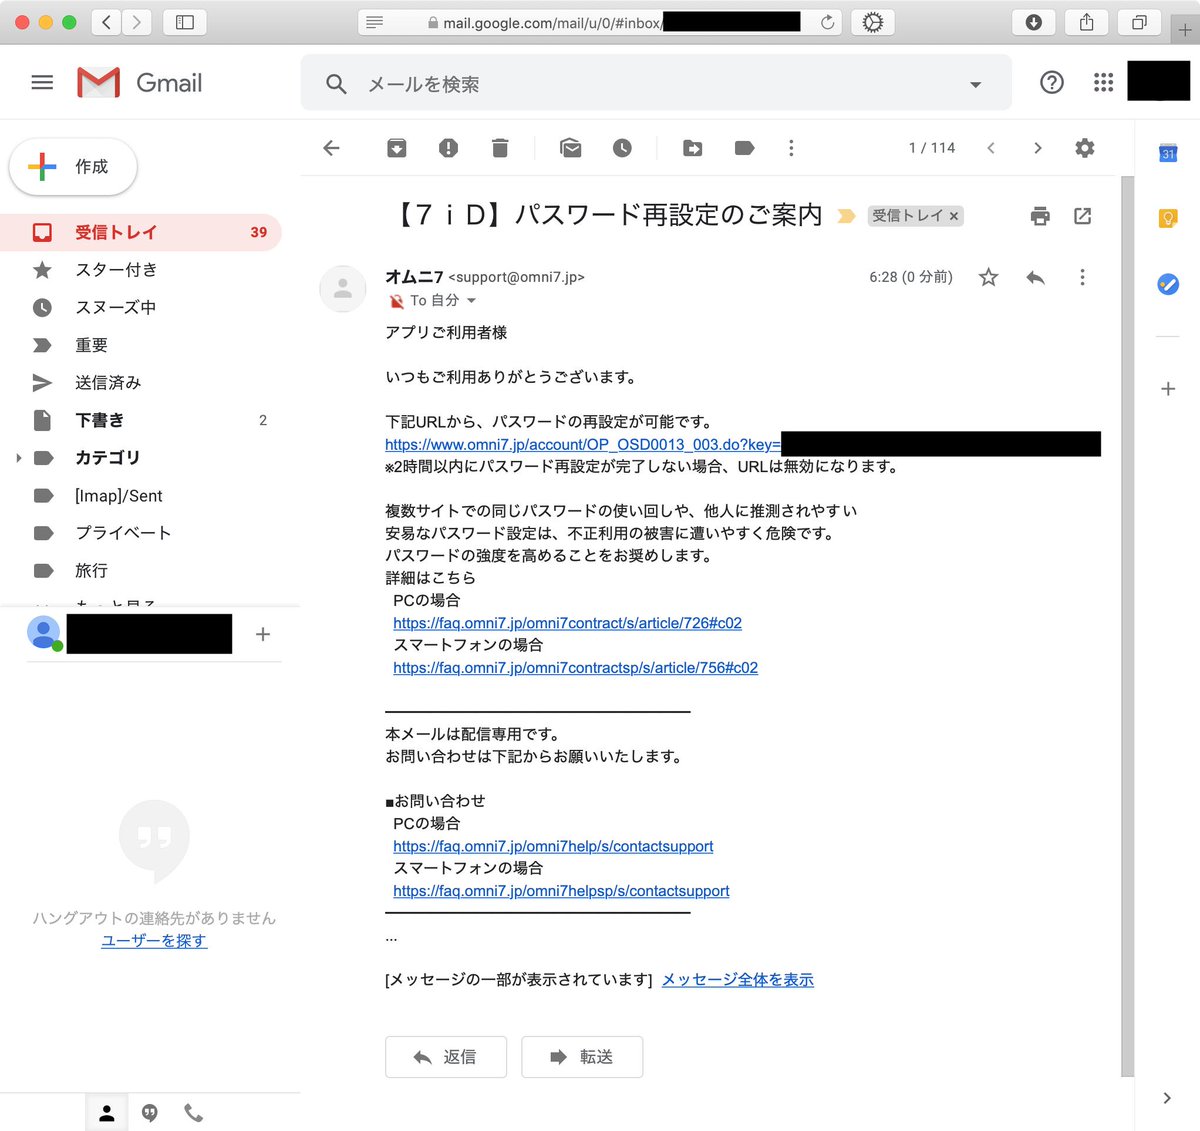Reload page in Safari address bar
This screenshot has width=1200, height=1131.
[x=827, y=22]
